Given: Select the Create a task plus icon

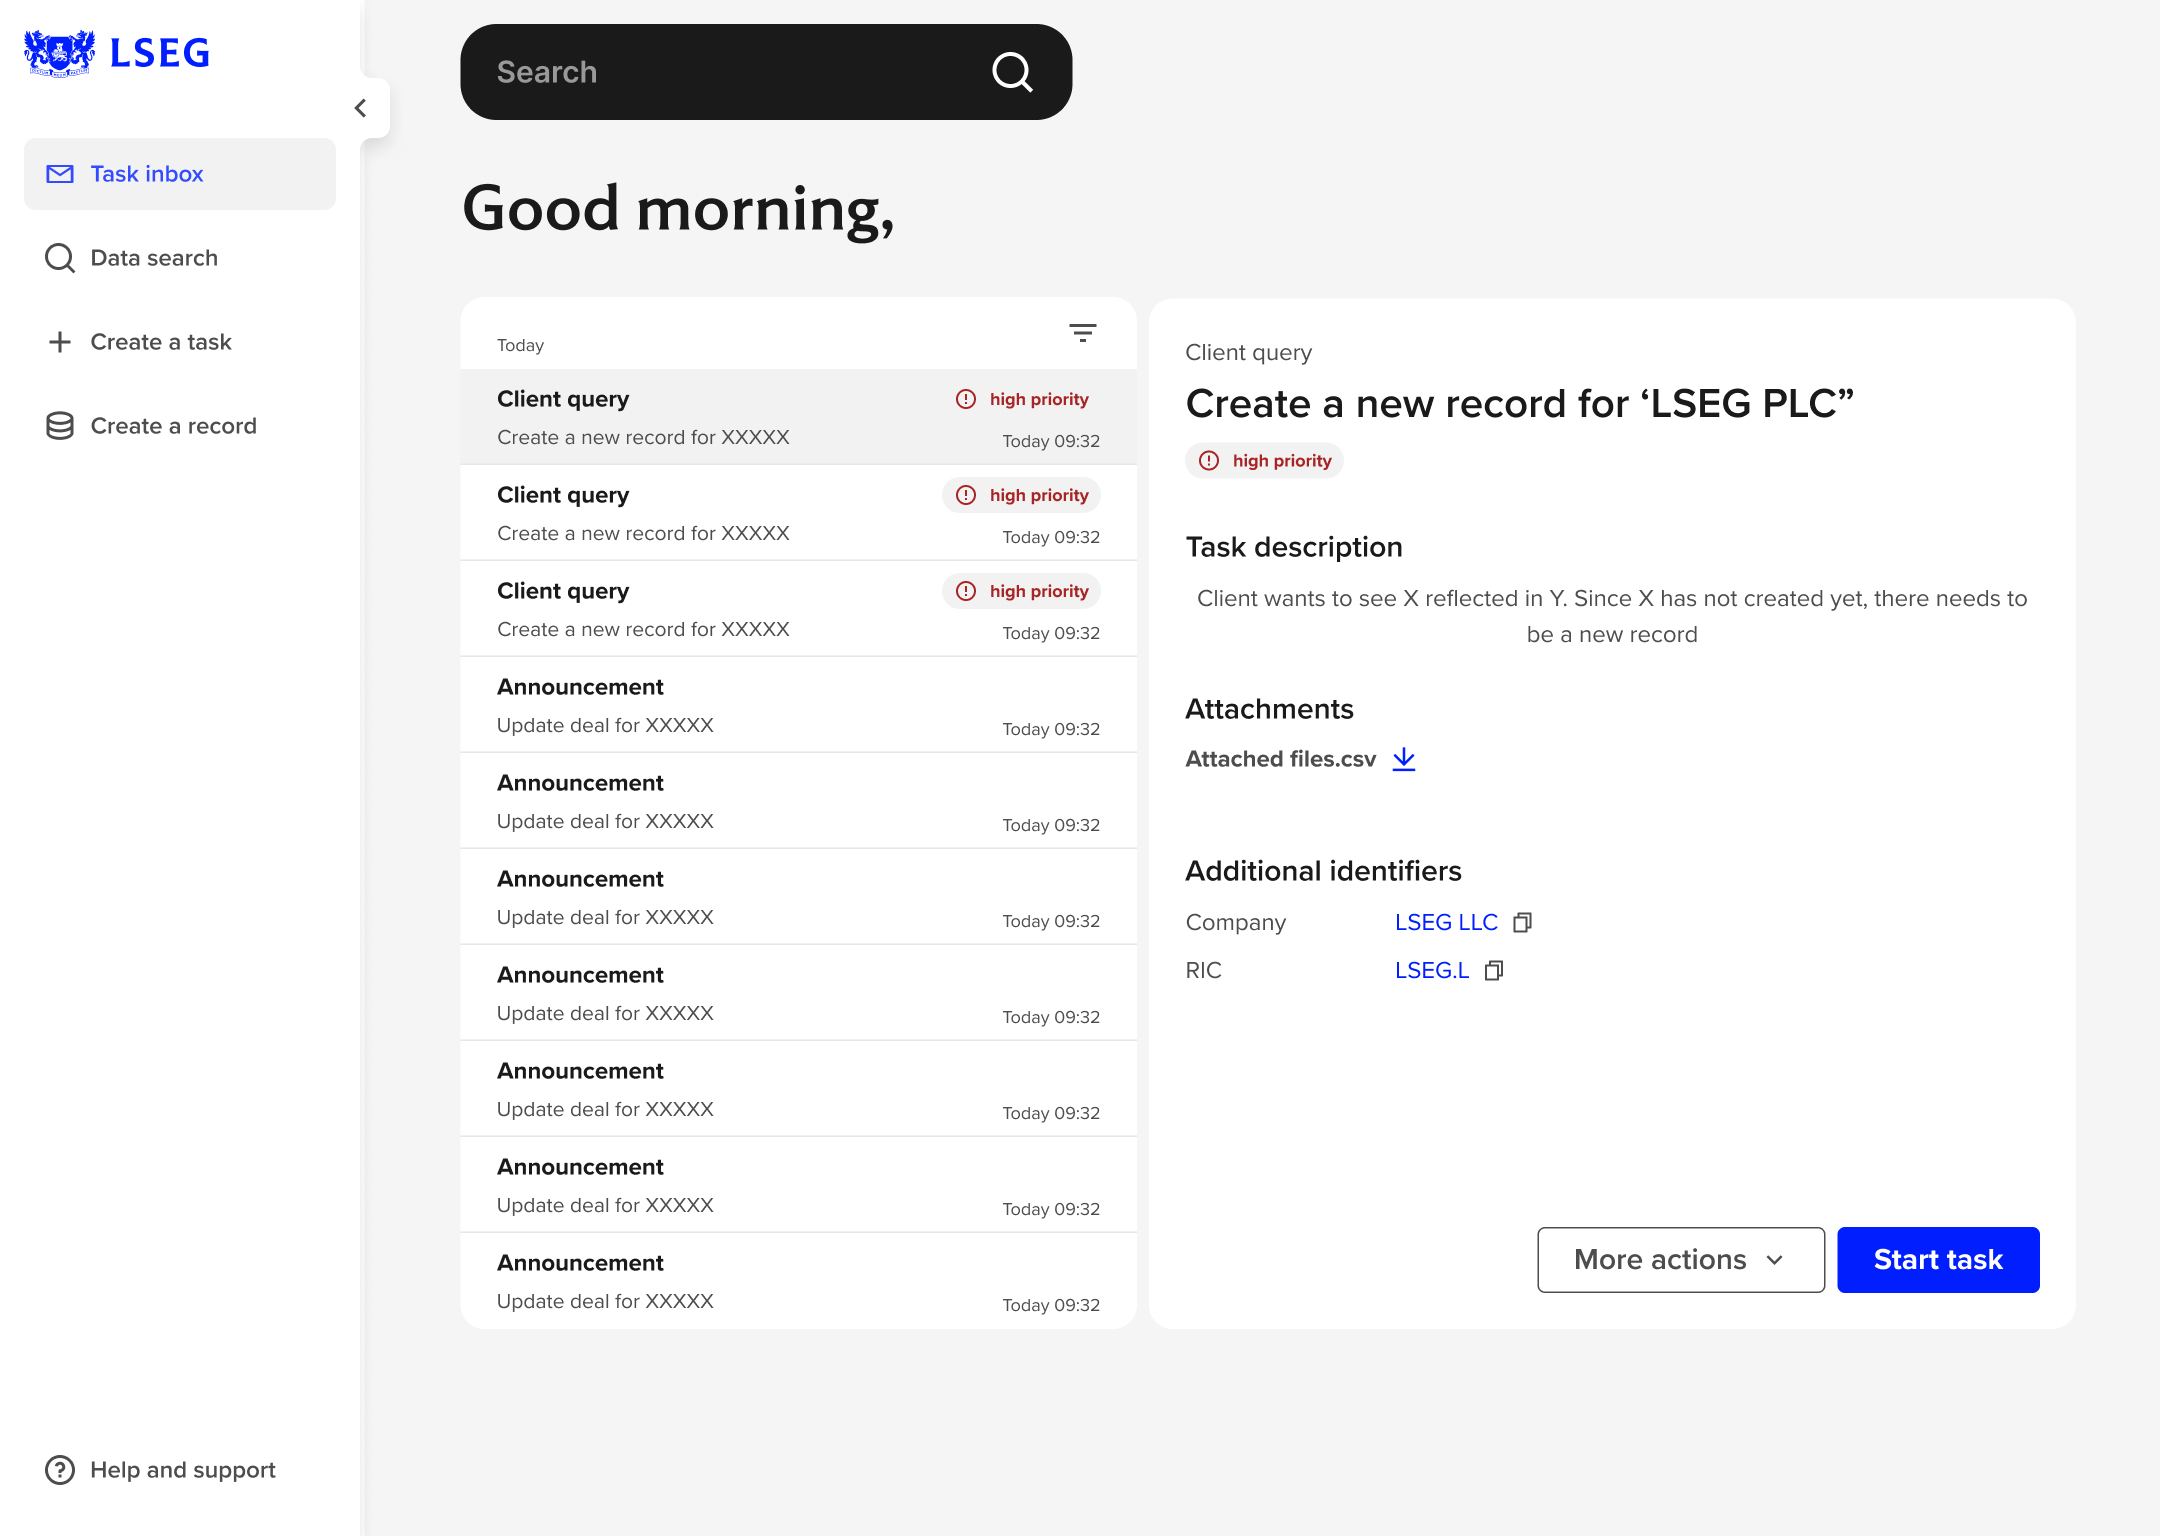Looking at the screenshot, I should coord(60,341).
